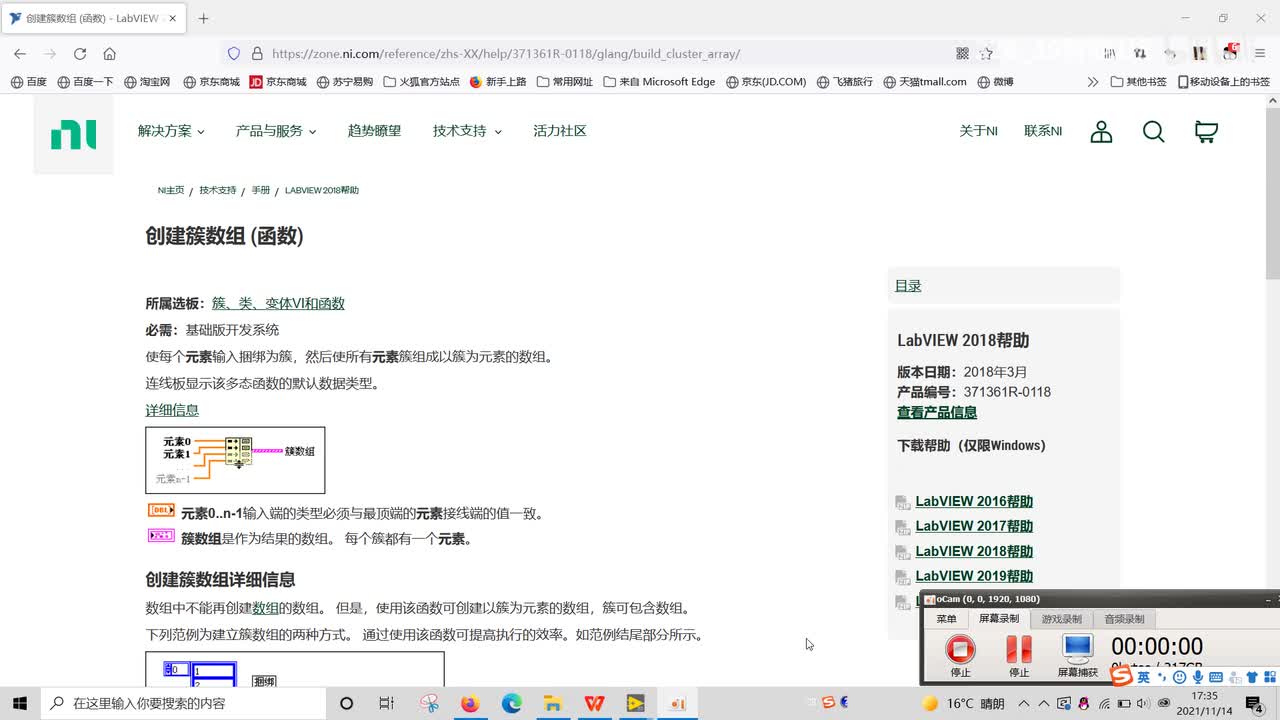This screenshot has height=720, width=1280.
Task: Follow the 详细信息 link
Action: 172,410
